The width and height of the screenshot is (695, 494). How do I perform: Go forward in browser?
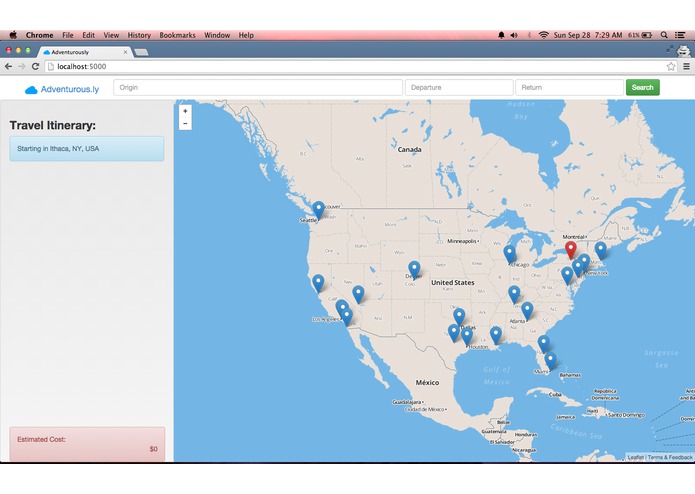[x=22, y=66]
